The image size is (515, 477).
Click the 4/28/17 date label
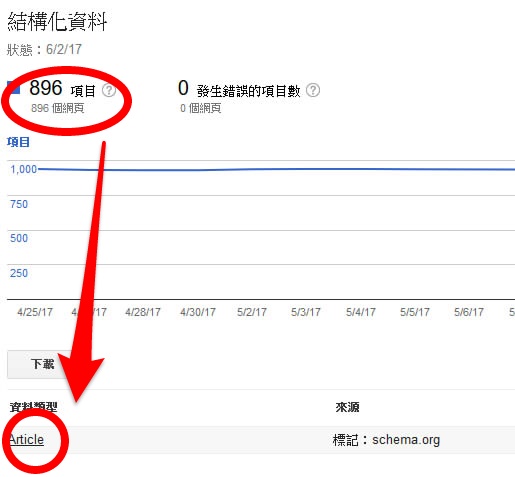(143, 312)
